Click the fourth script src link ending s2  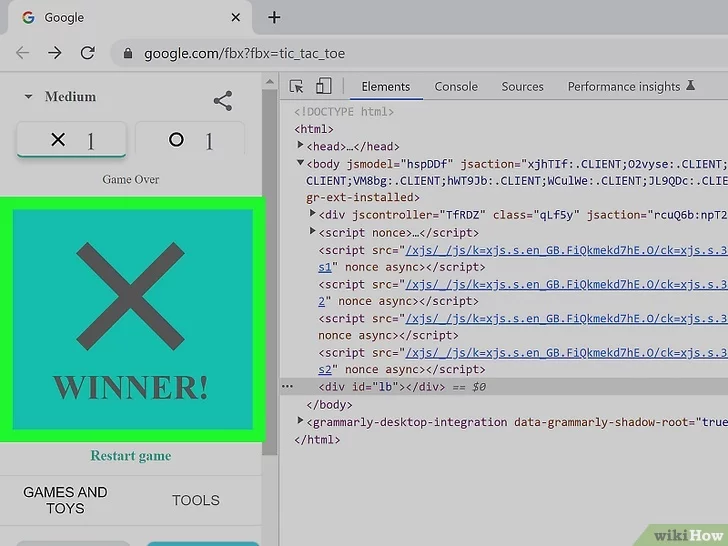566,353
